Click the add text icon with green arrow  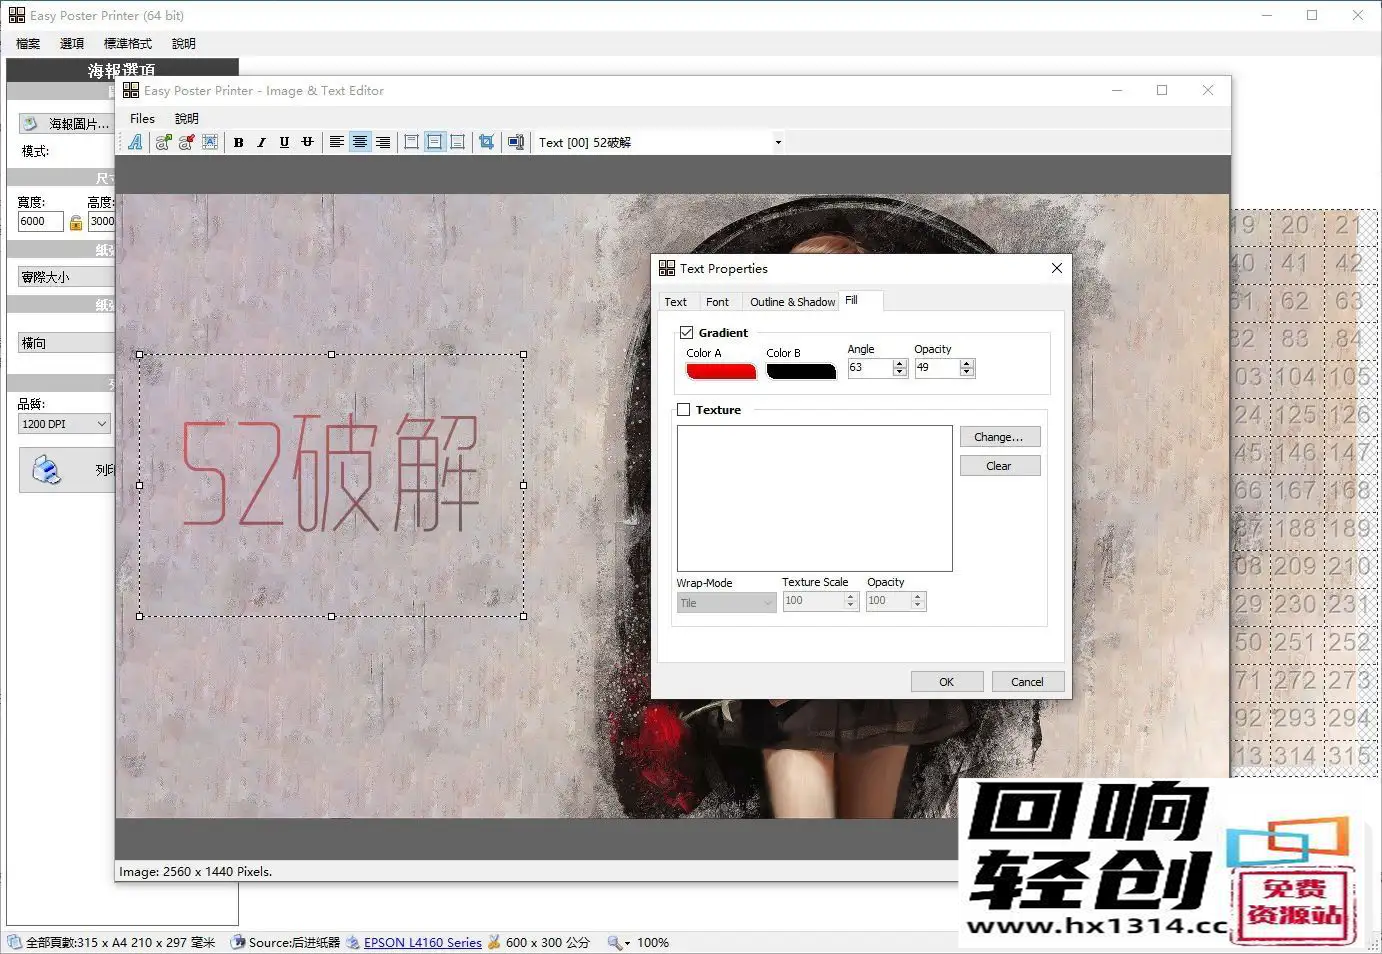163,142
